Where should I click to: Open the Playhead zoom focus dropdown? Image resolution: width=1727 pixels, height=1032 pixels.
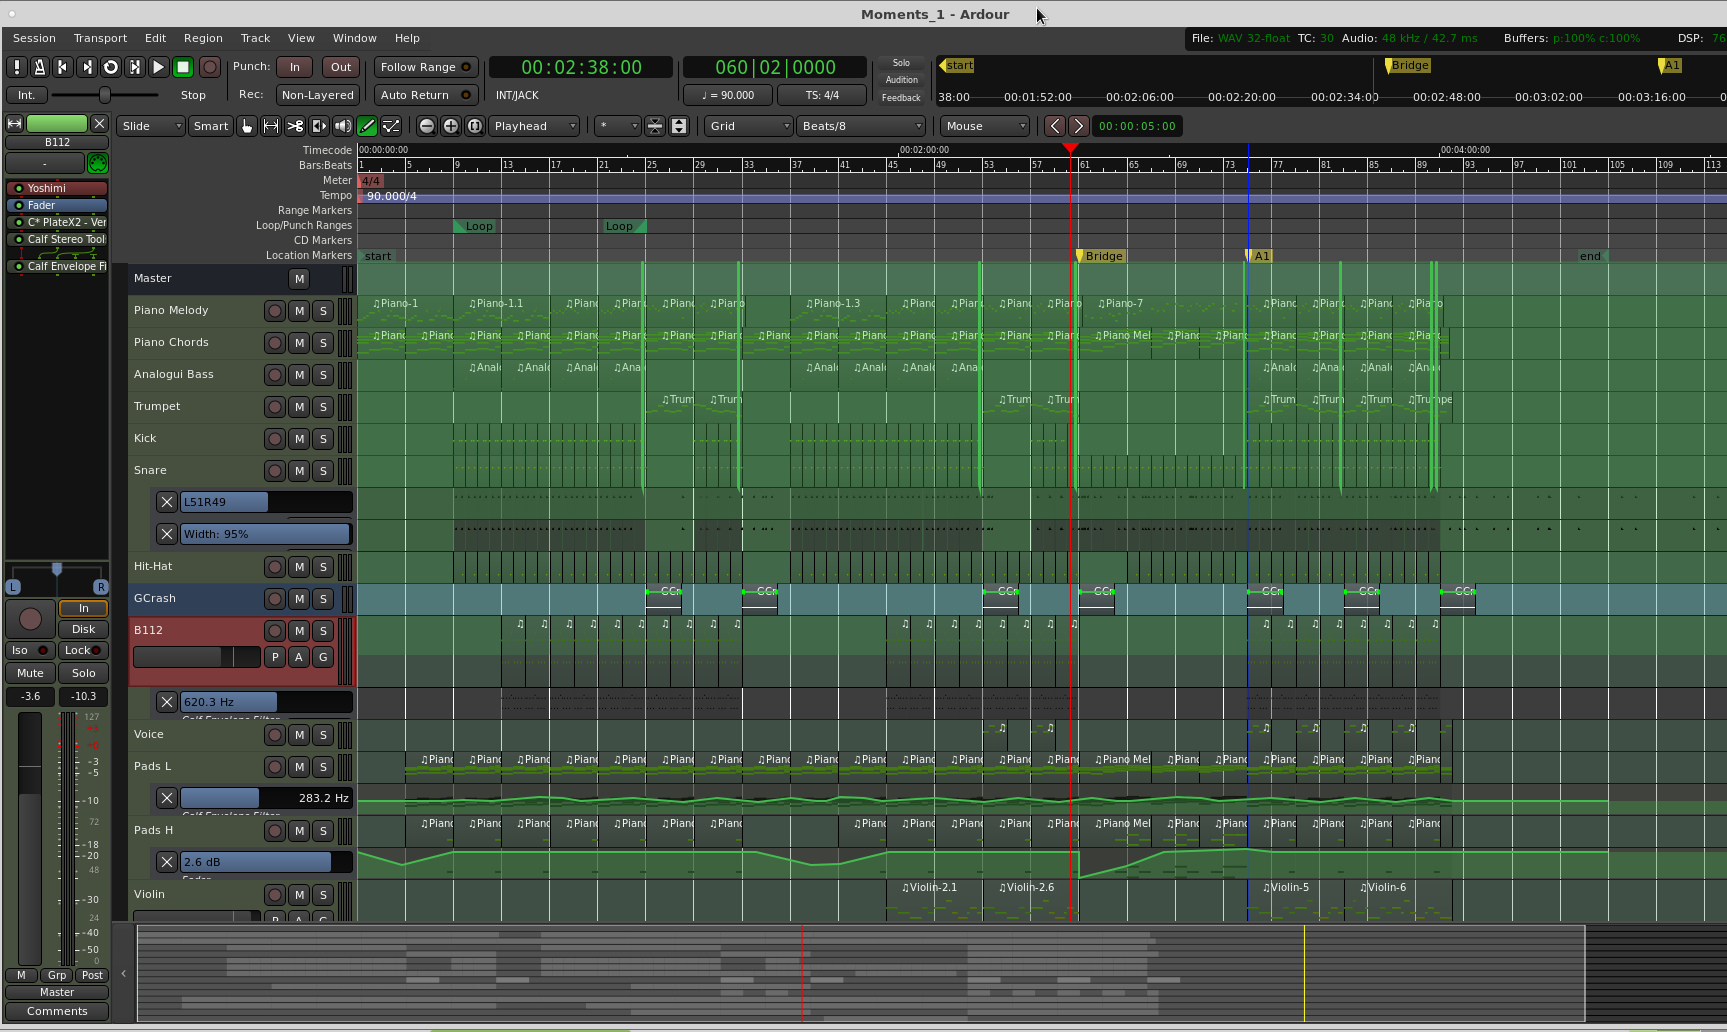pyautogui.click(x=534, y=126)
